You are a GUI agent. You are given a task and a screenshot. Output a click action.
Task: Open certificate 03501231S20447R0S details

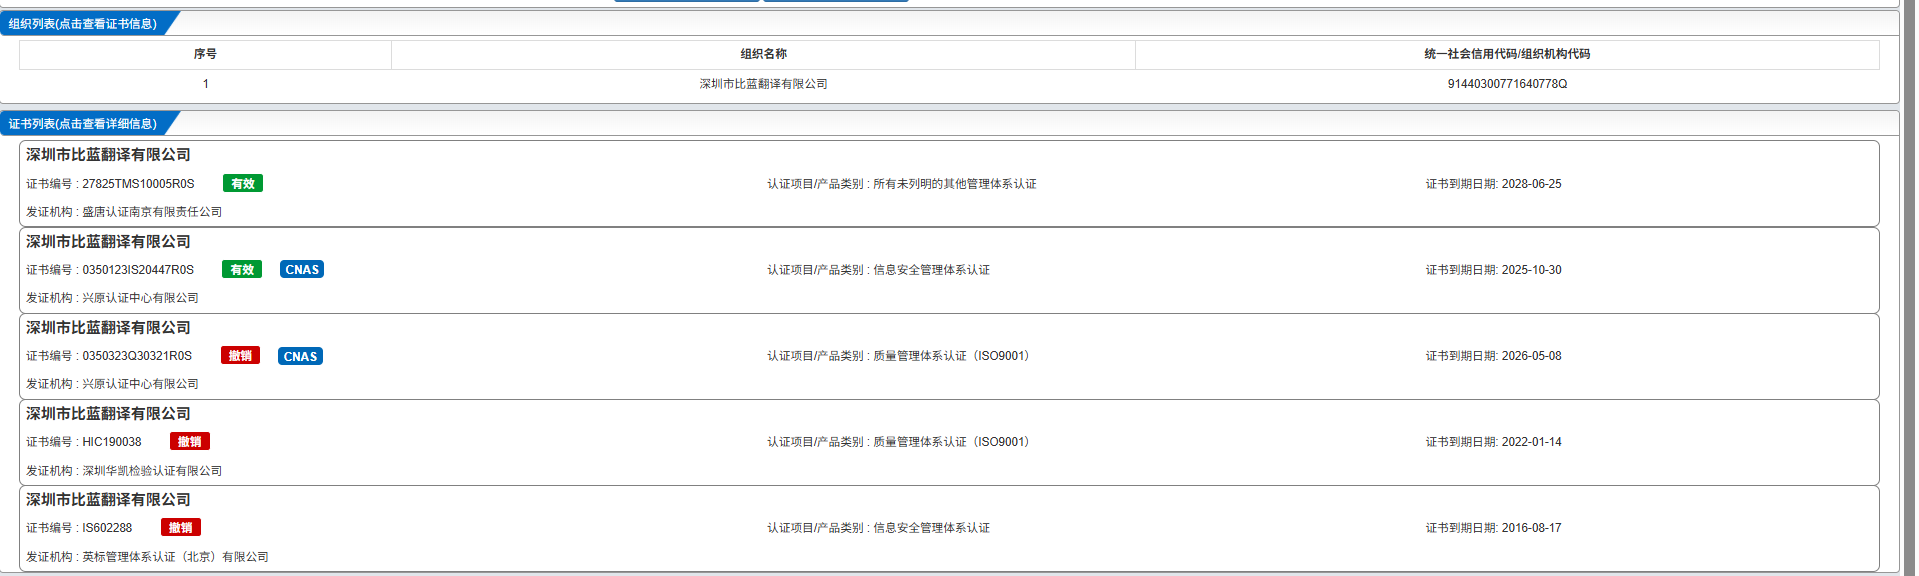point(949,270)
